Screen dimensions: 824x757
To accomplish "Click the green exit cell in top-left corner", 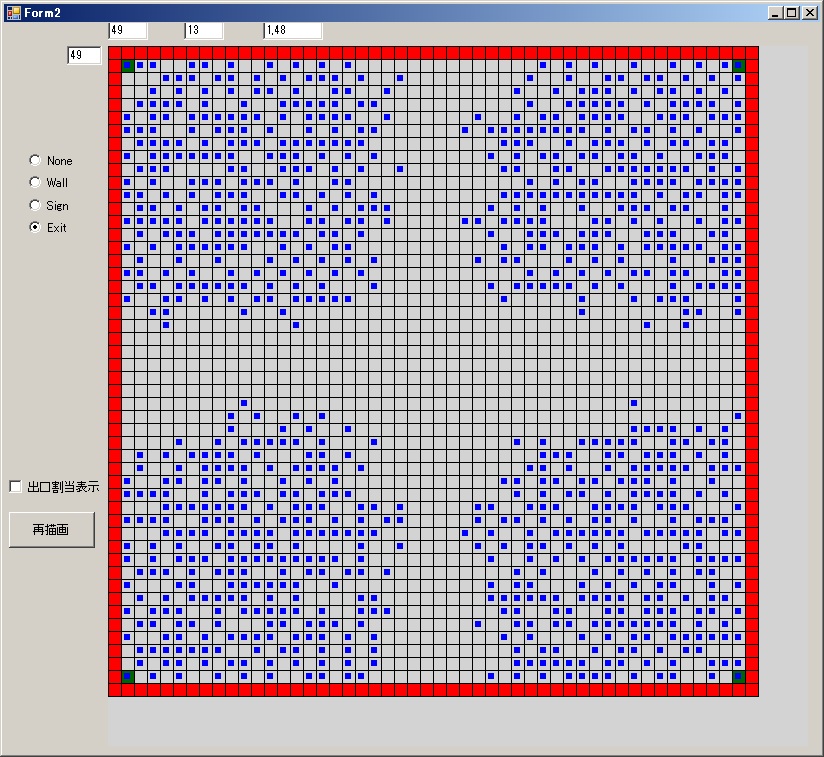I will 128,66.
